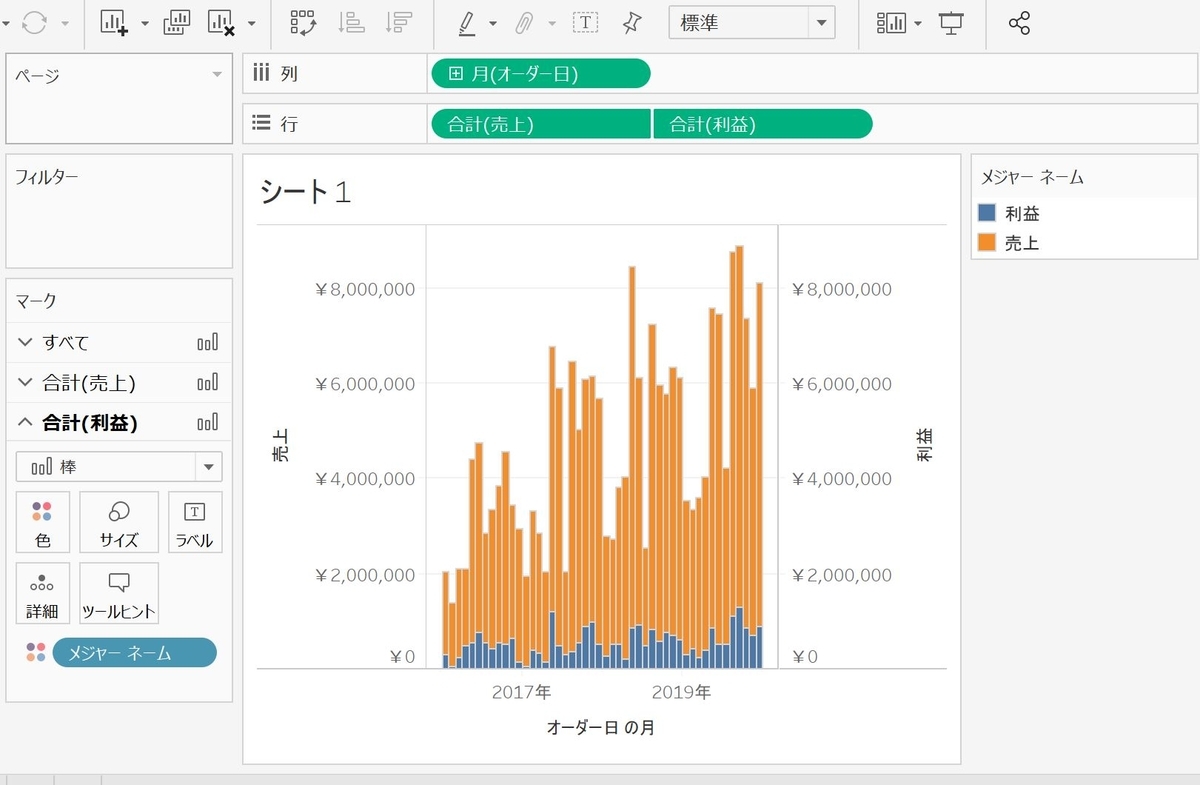The height and width of the screenshot is (785, 1200).
Task: Click the group members paperclip icon
Action: coord(526,23)
